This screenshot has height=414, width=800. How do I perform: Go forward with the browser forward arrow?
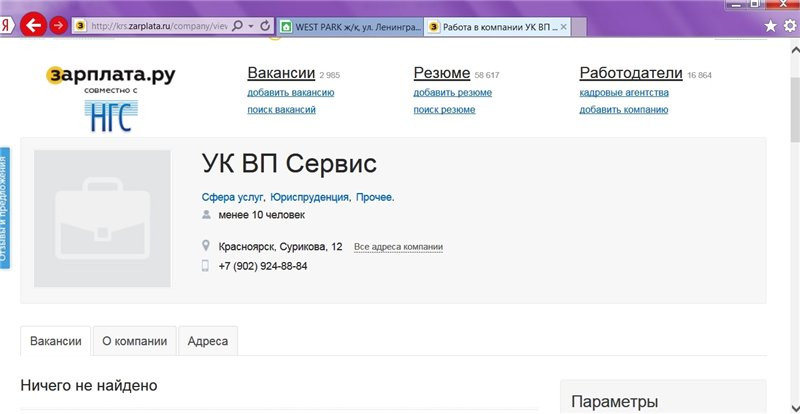point(59,25)
